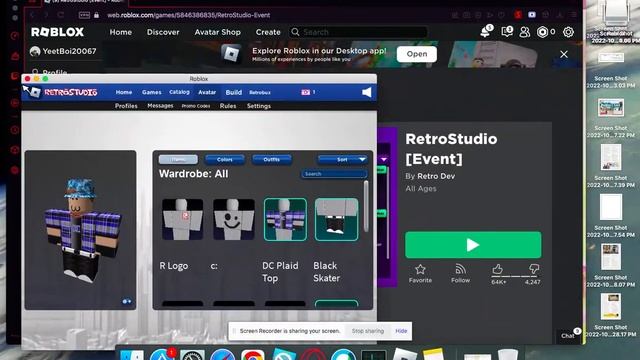640x360 pixels.
Task: Select the Items wardrobe tab
Action: (178, 160)
